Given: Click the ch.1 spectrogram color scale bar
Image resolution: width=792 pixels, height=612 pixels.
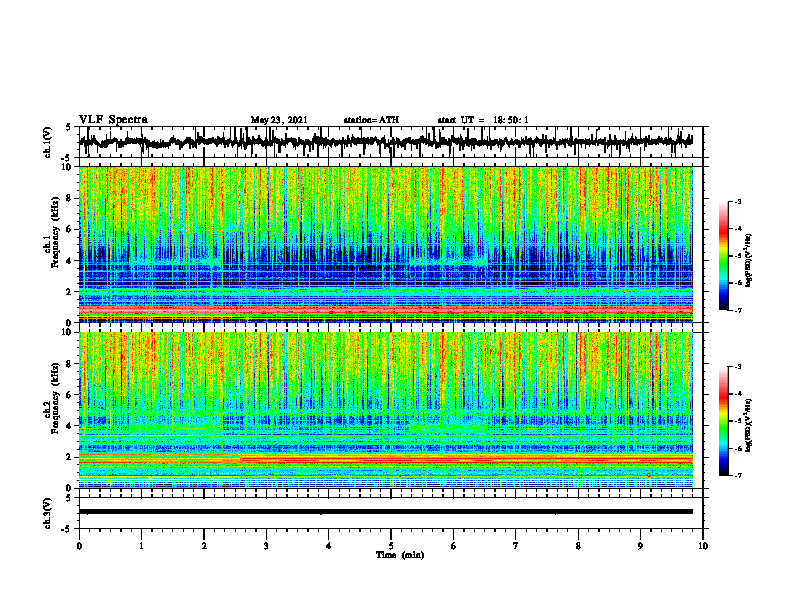Looking at the screenshot, I should pos(724,256).
